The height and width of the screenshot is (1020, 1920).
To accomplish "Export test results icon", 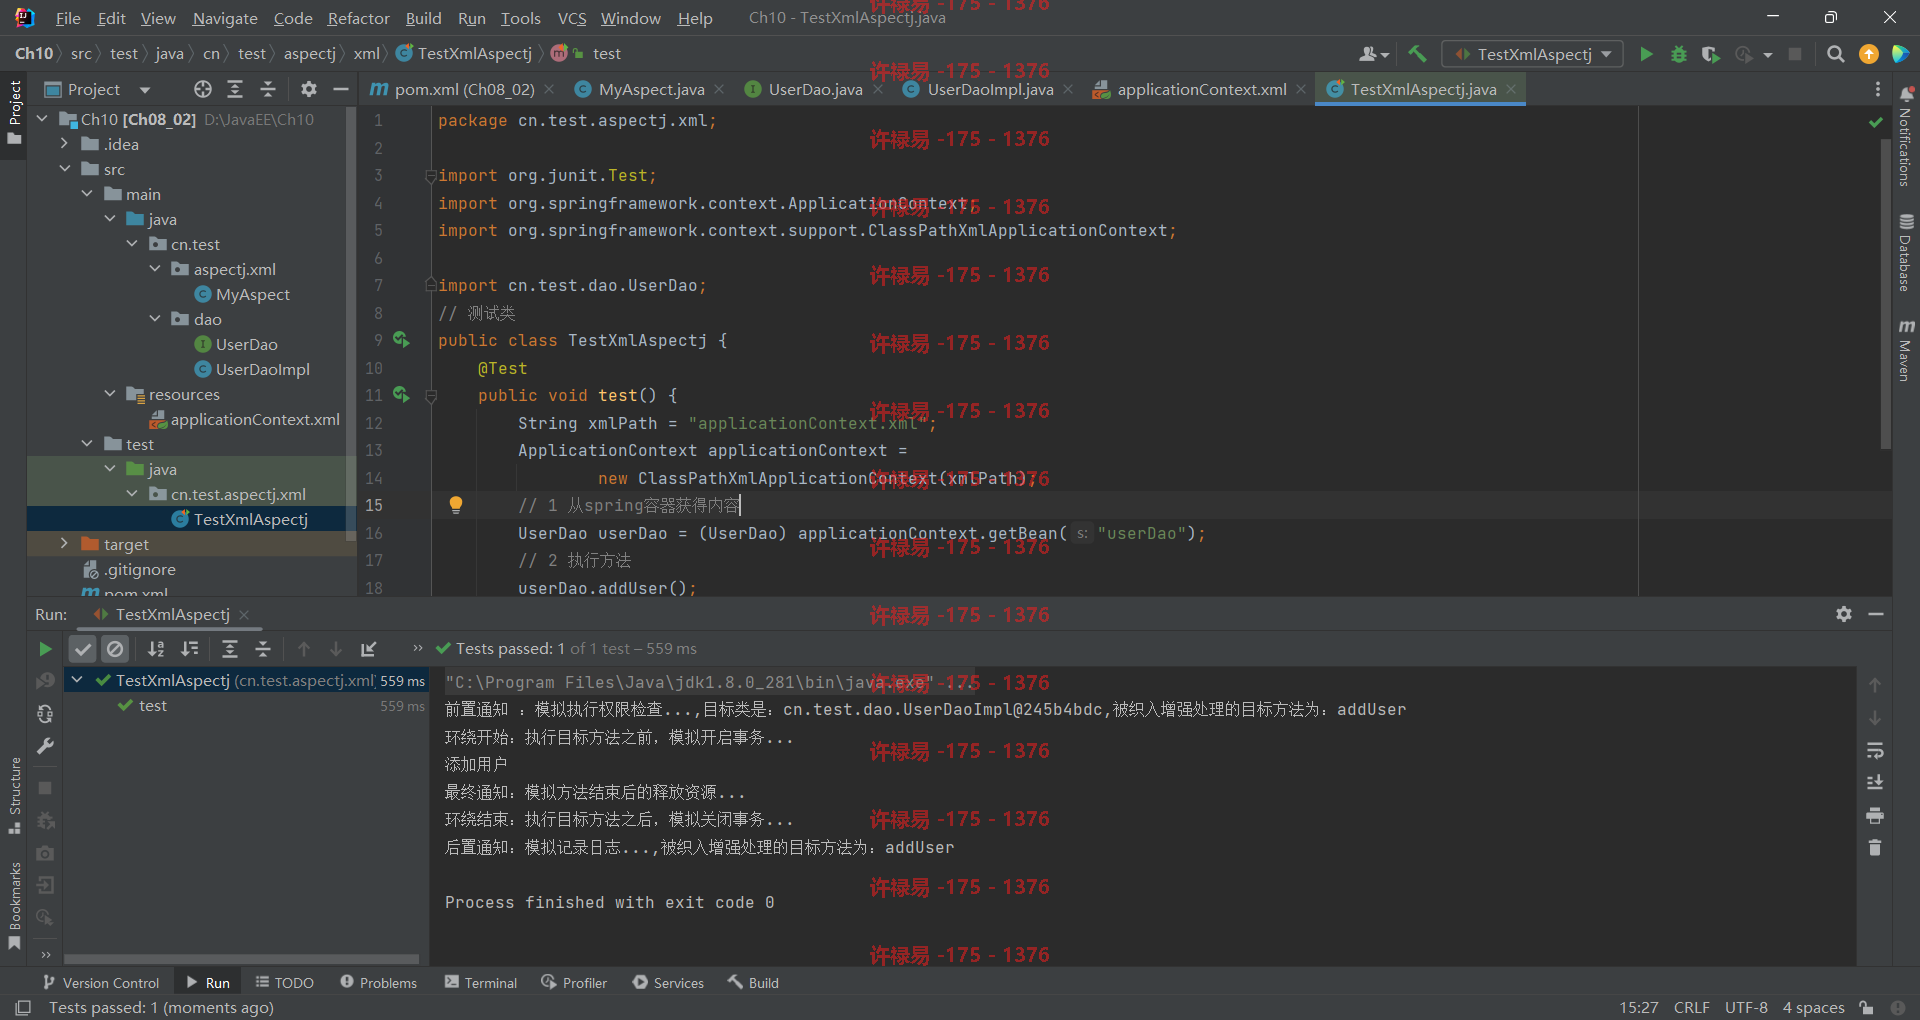I will [369, 649].
